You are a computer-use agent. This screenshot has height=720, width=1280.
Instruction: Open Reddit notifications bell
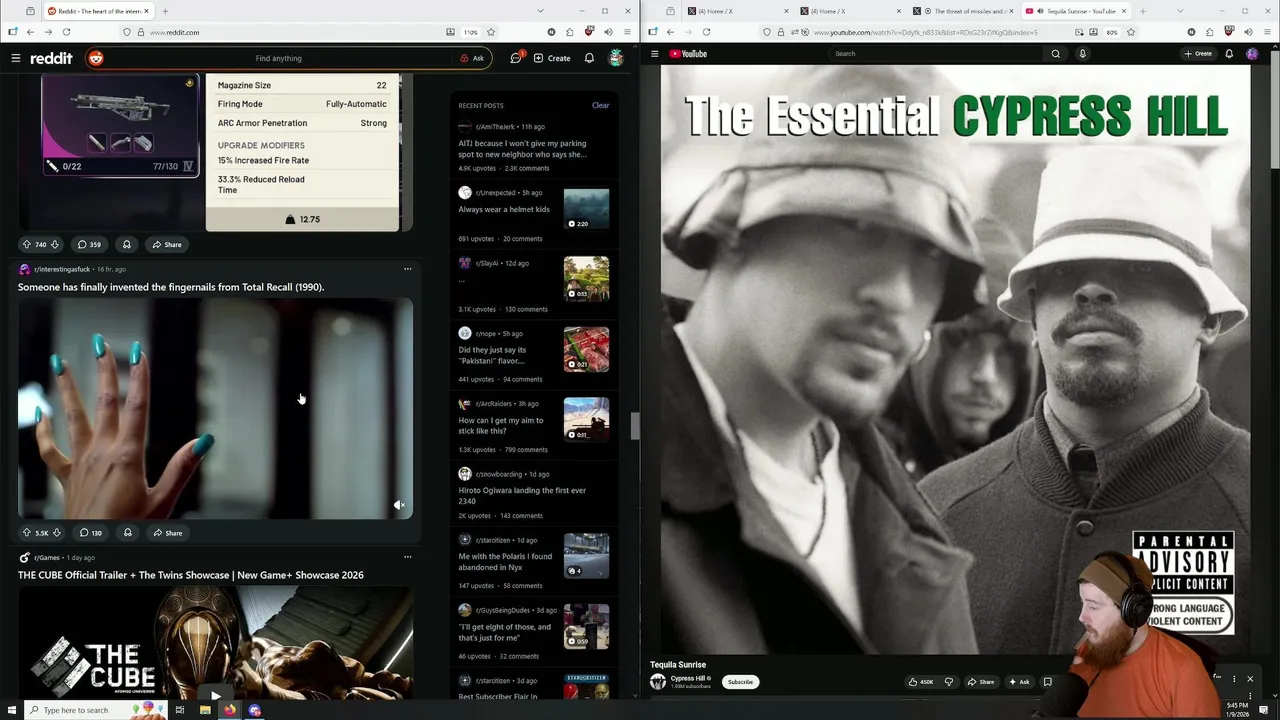(x=589, y=58)
